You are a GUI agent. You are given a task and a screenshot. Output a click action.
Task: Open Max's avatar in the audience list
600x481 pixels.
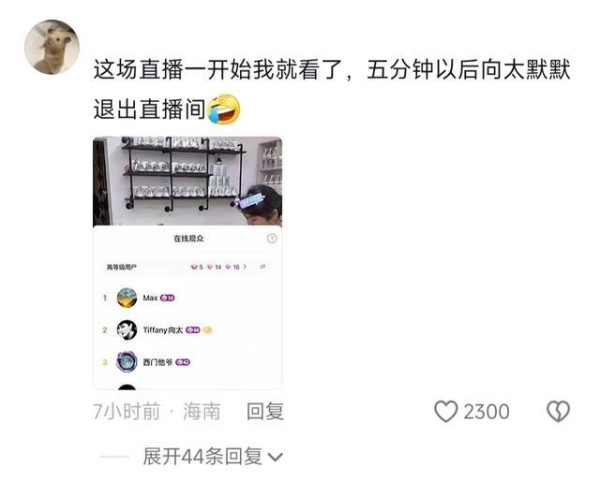127,298
